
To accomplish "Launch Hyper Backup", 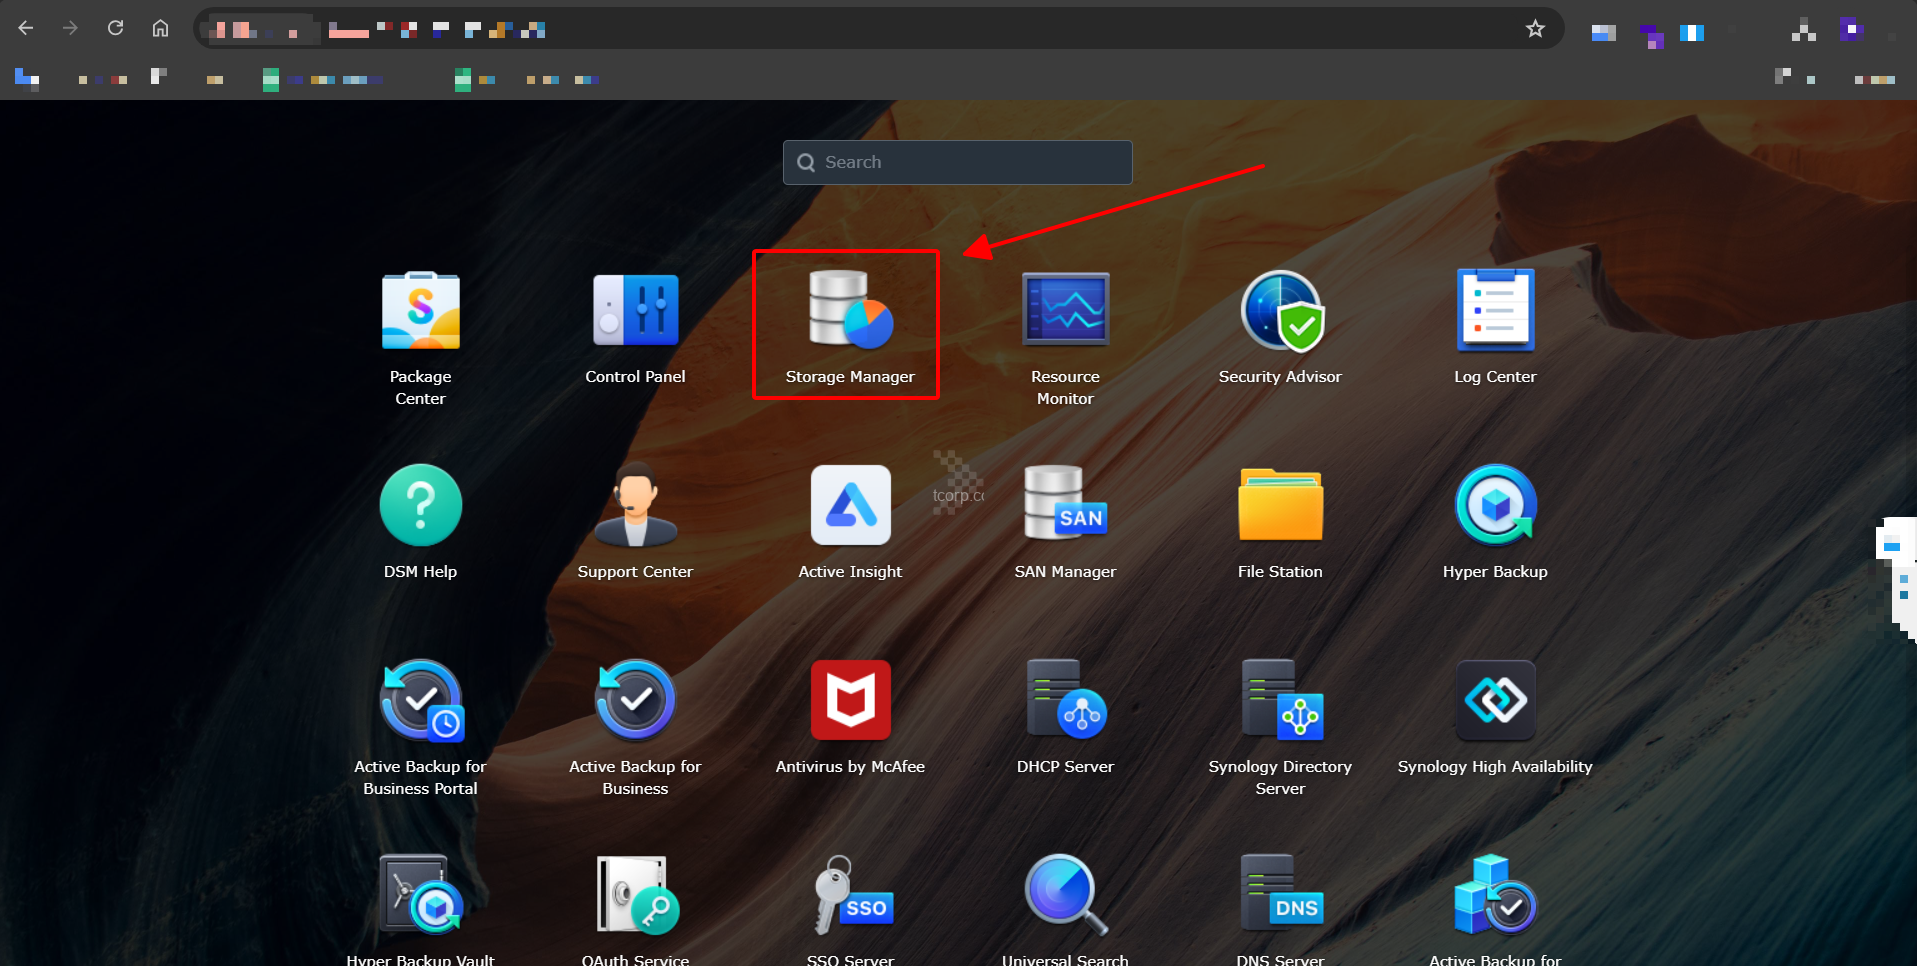I will click(x=1495, y=507).
